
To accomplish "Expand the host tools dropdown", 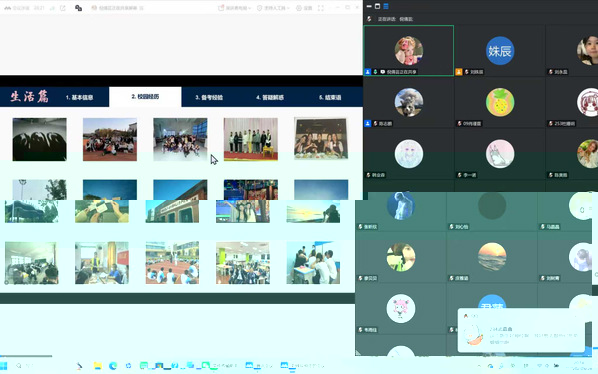I will [x=273, y=8].
